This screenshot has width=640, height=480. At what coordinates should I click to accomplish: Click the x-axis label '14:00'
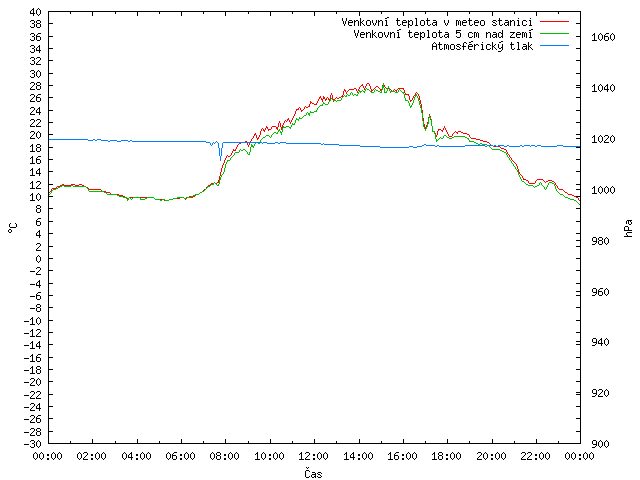tap(358, 456)
